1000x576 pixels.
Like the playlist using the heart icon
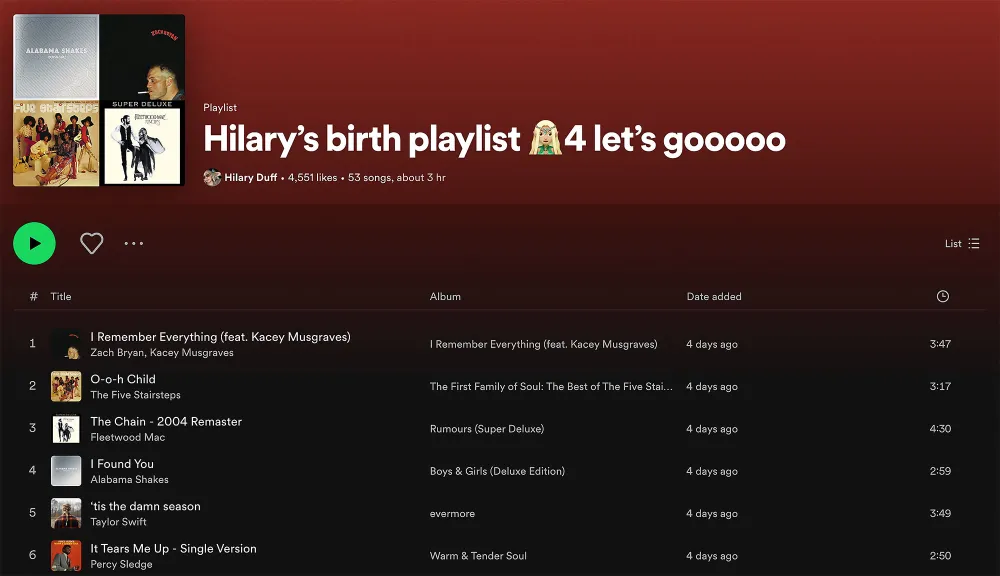91,243
